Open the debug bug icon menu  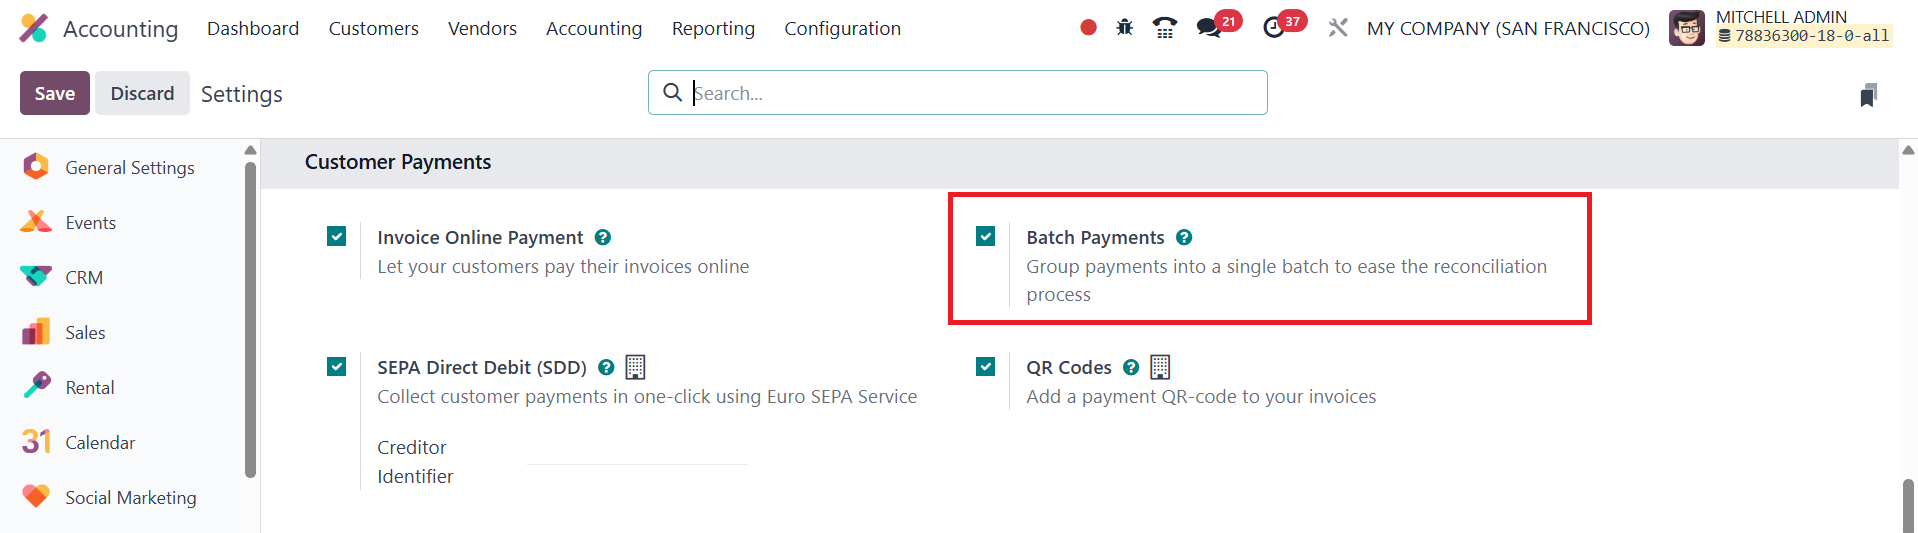point(1125,28)
